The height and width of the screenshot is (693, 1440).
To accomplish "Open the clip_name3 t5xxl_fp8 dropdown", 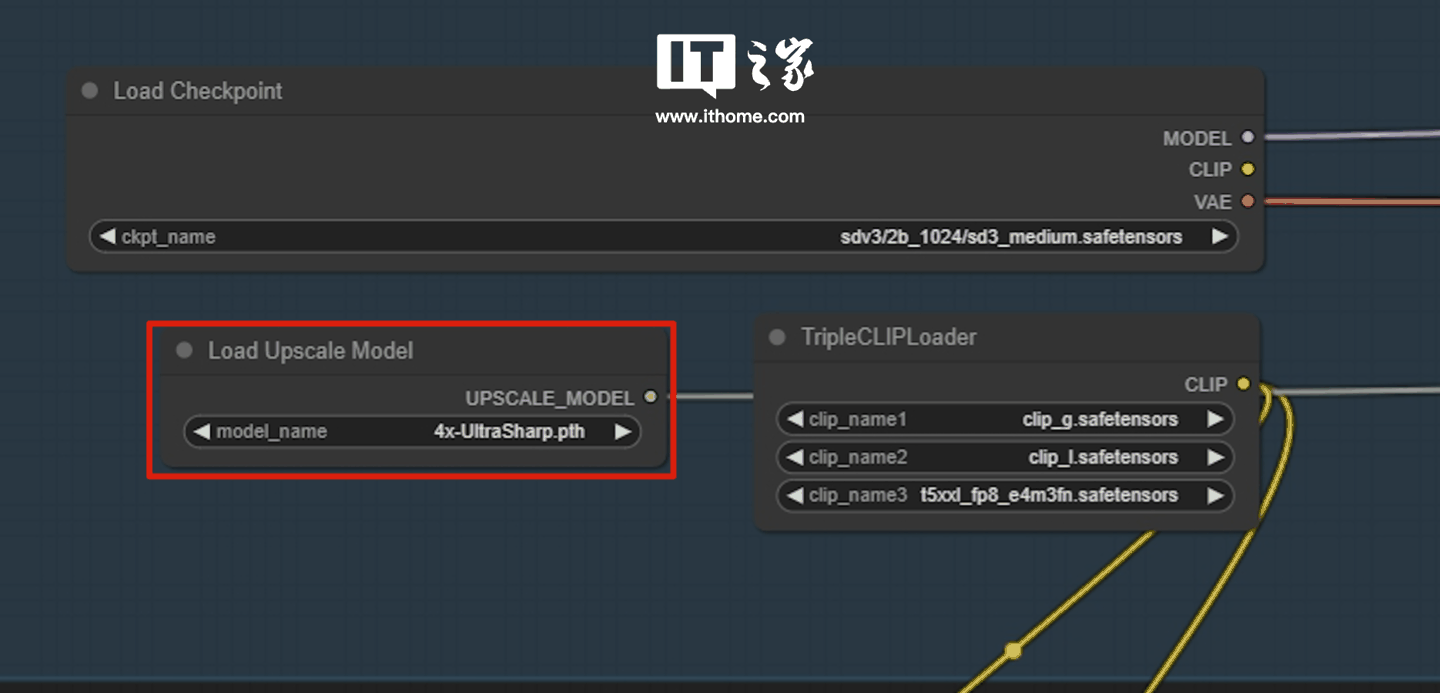I will click(x=1004, y=496).
